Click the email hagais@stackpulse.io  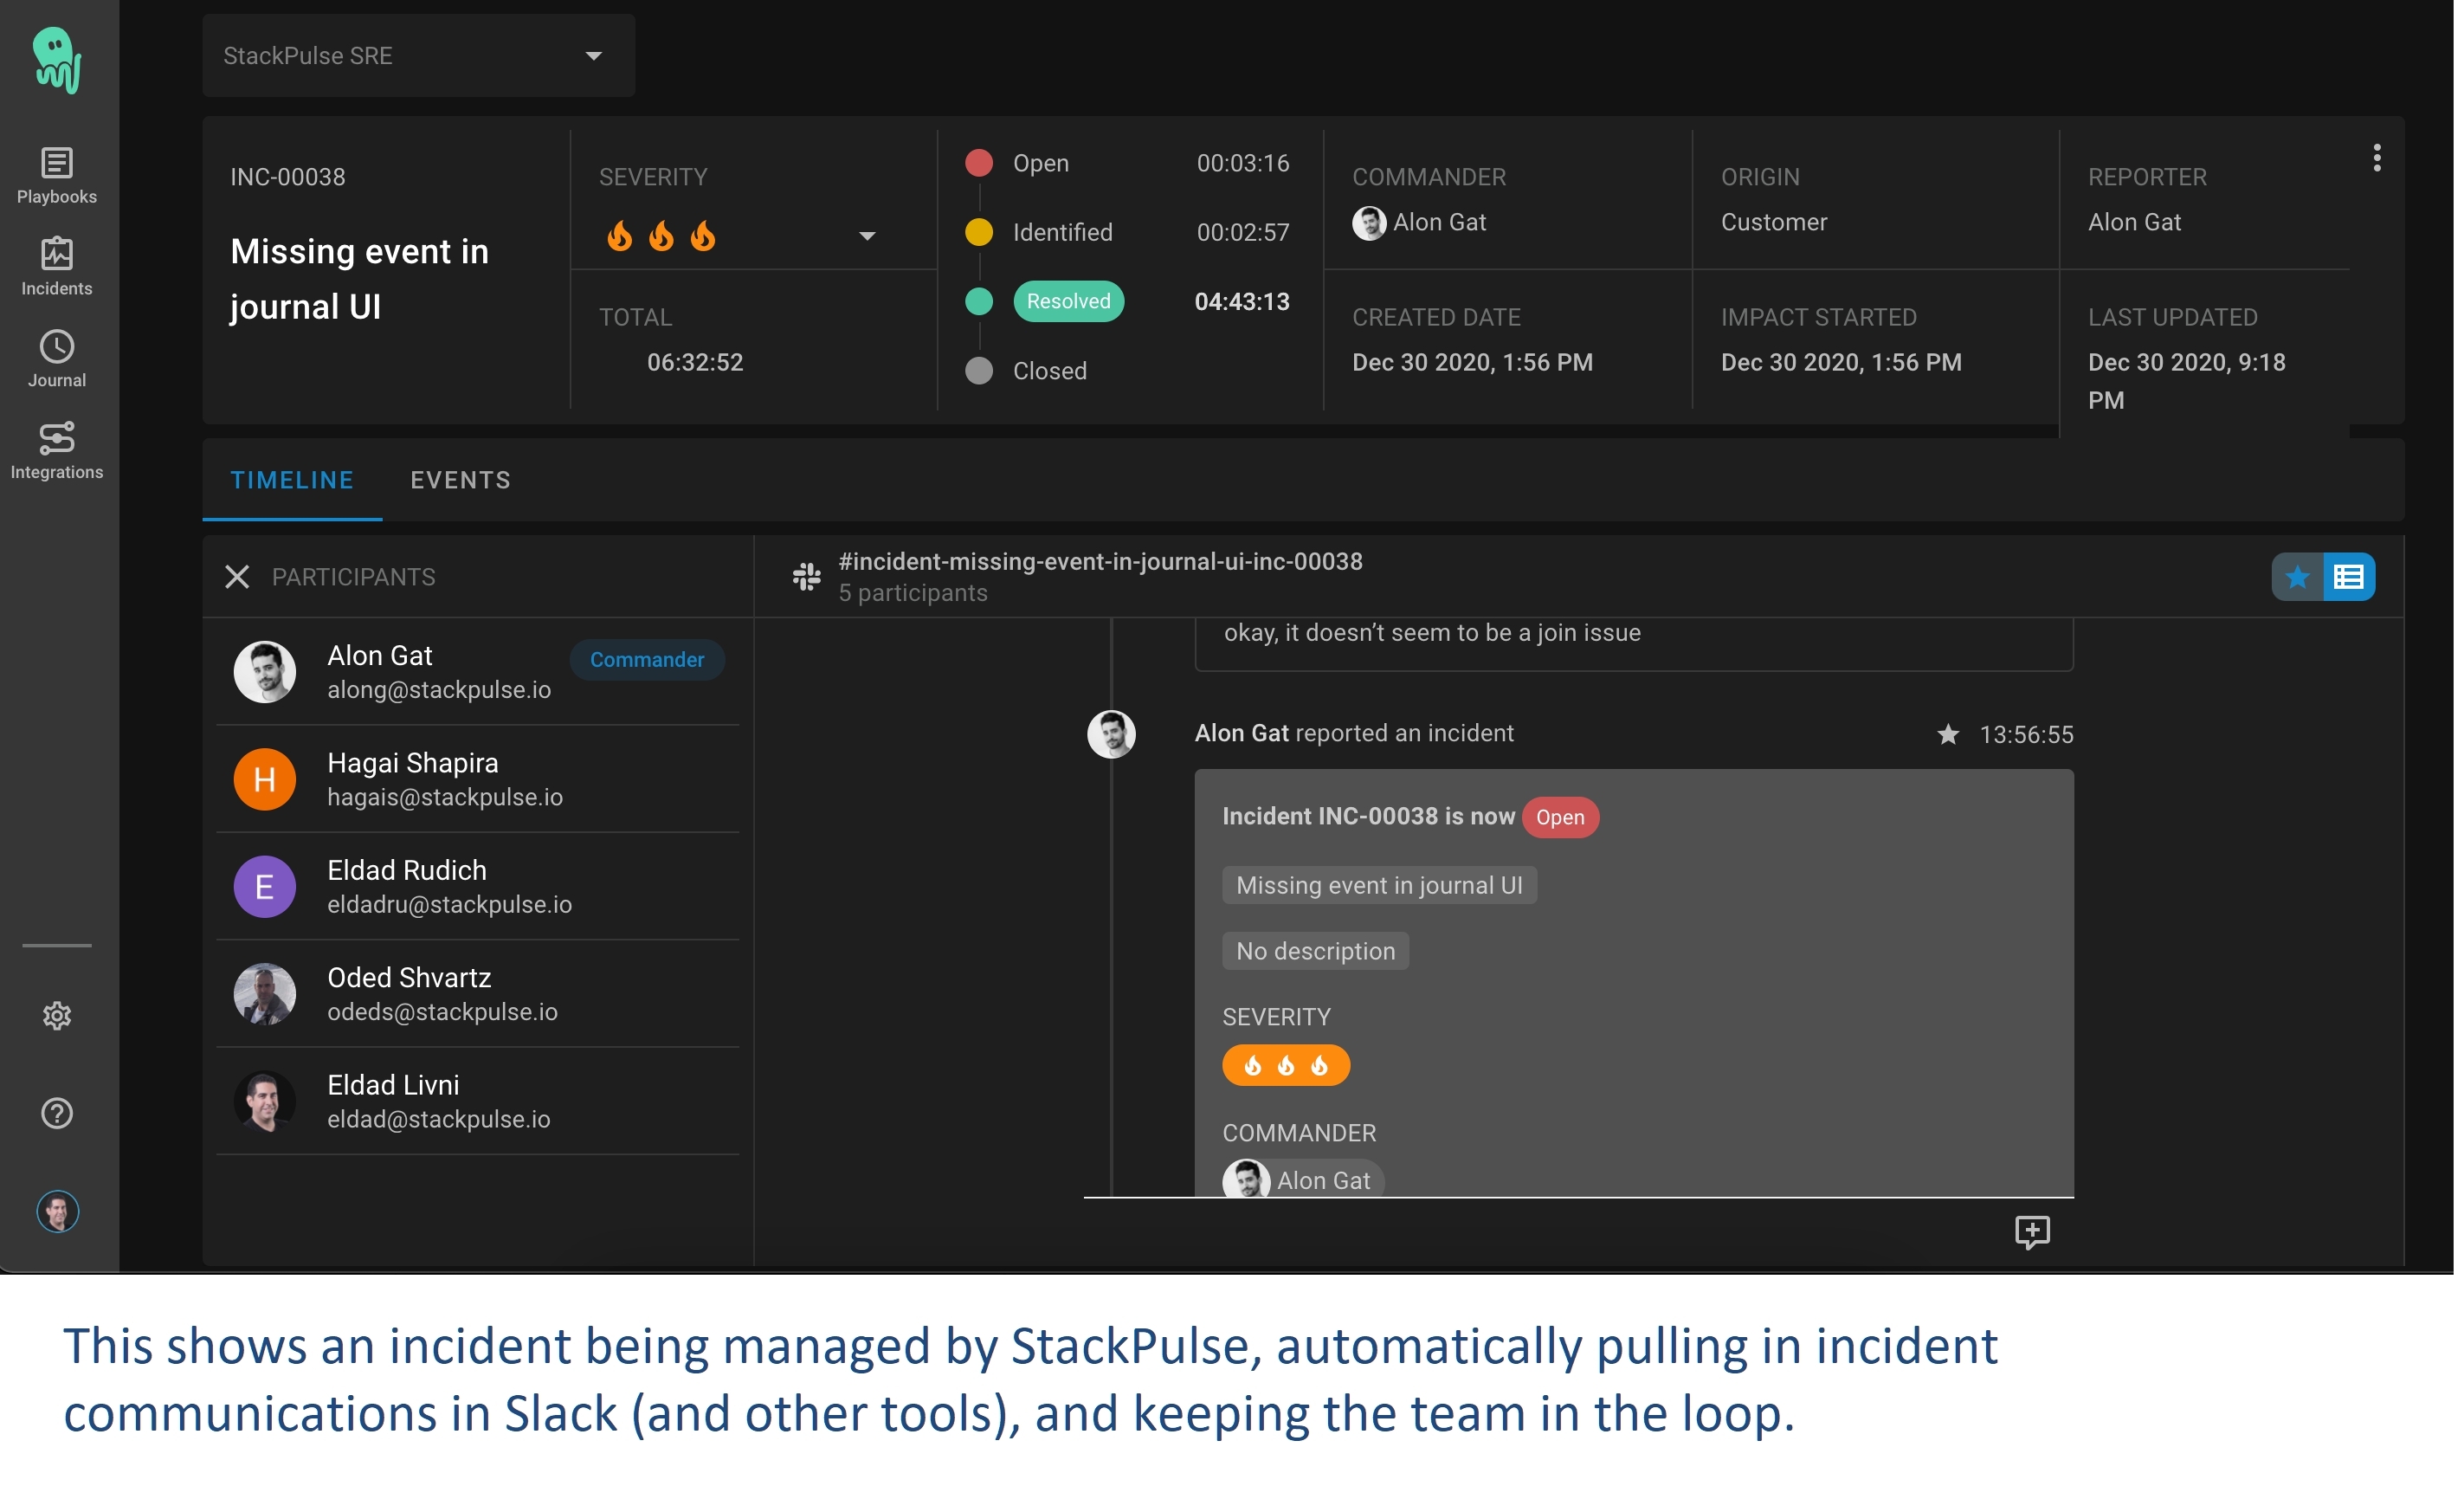445,797
